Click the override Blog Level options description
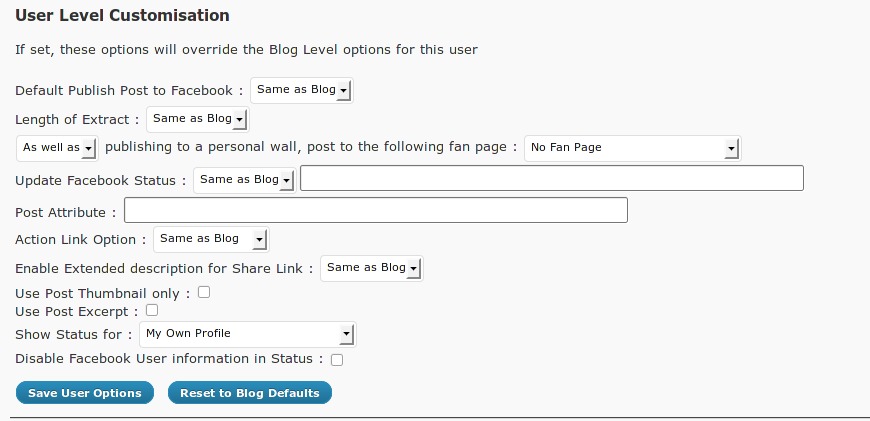The height and width of the screenshot is (421, 870). [x=246, y=49]
